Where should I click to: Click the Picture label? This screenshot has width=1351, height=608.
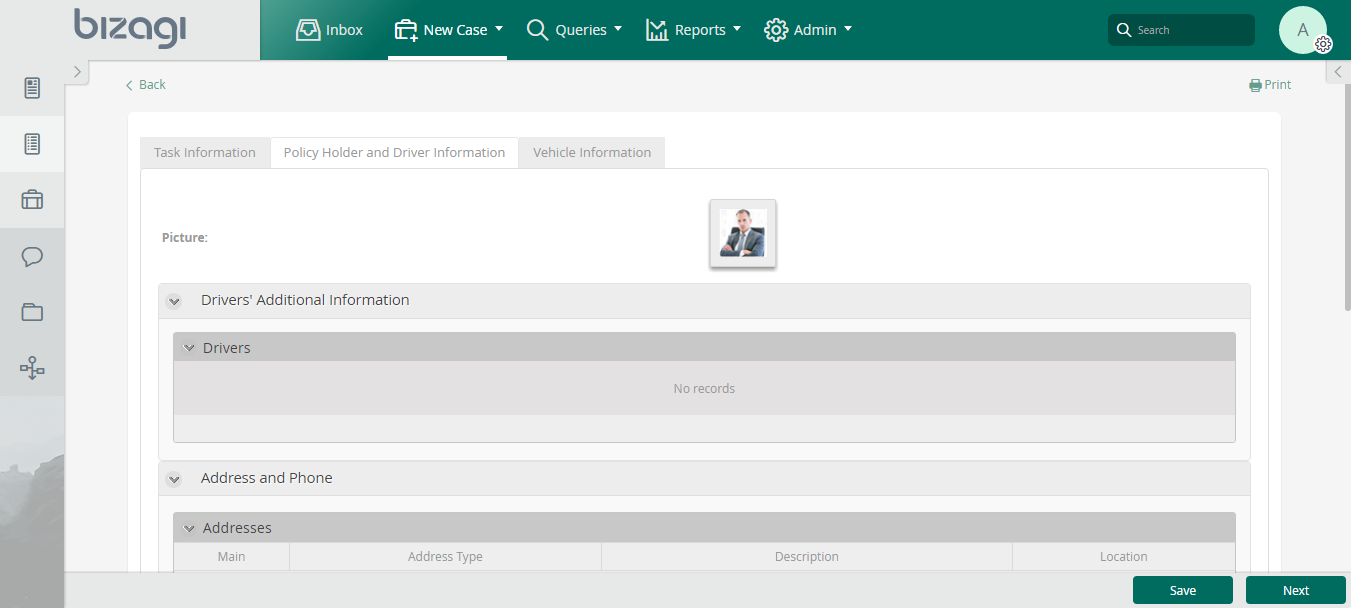[x=185, y=238]
